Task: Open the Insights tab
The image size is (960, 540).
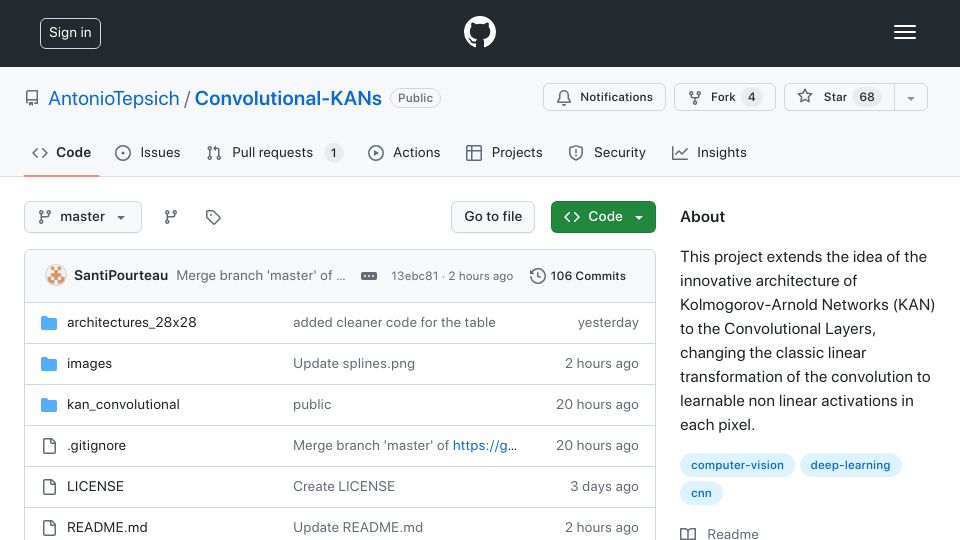Action: (x=709, y=152)
